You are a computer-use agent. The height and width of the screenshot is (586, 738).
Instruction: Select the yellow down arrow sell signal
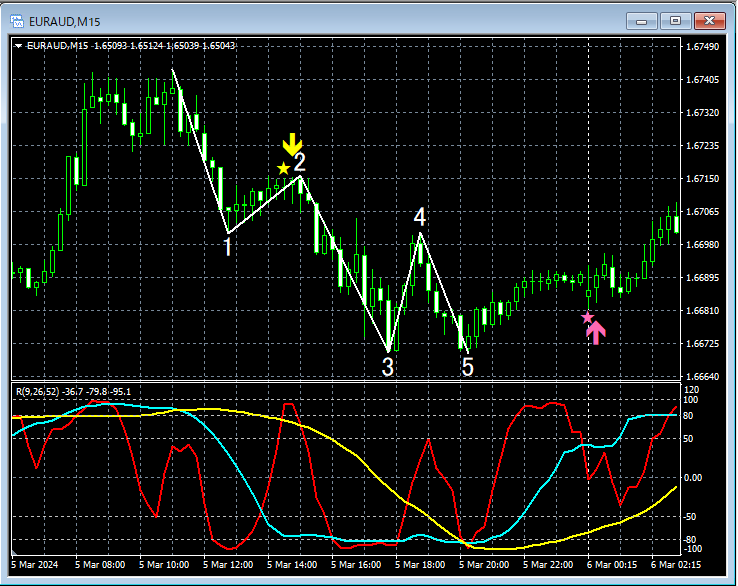292,144
